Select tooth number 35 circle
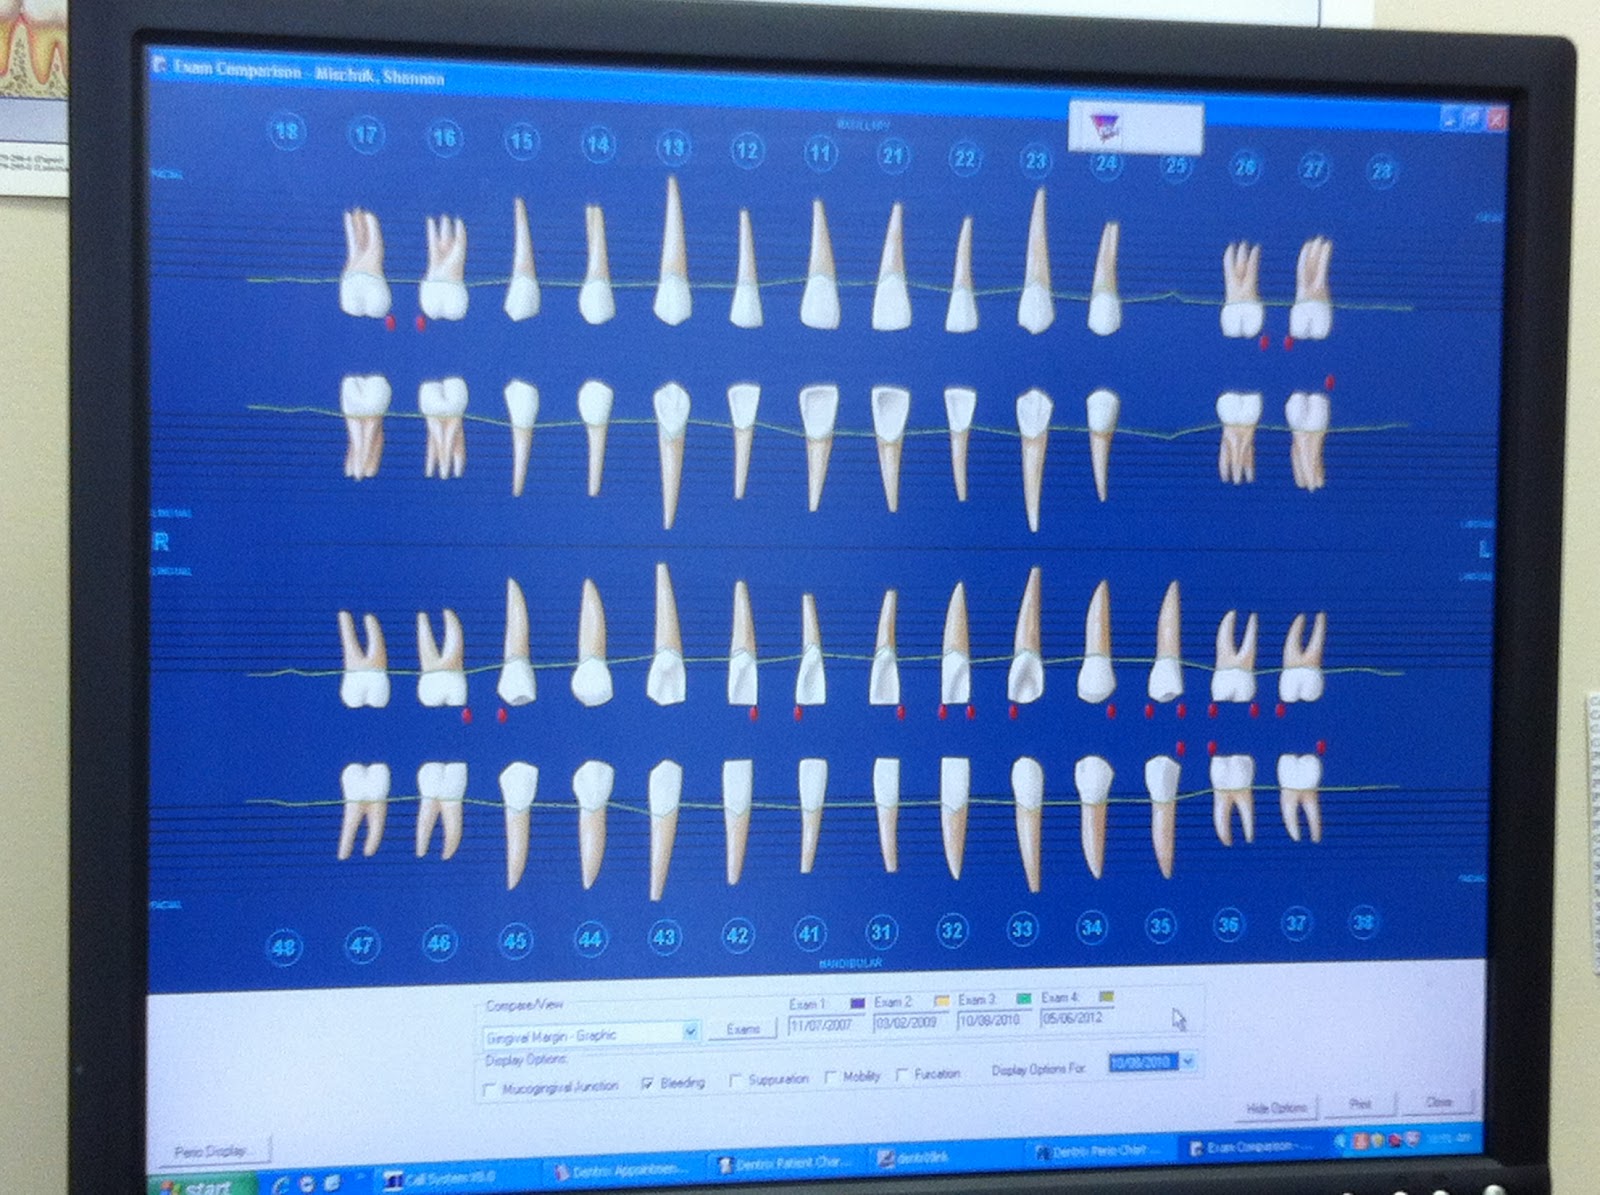The image size is (1600, 1195). pos(1160,926)
